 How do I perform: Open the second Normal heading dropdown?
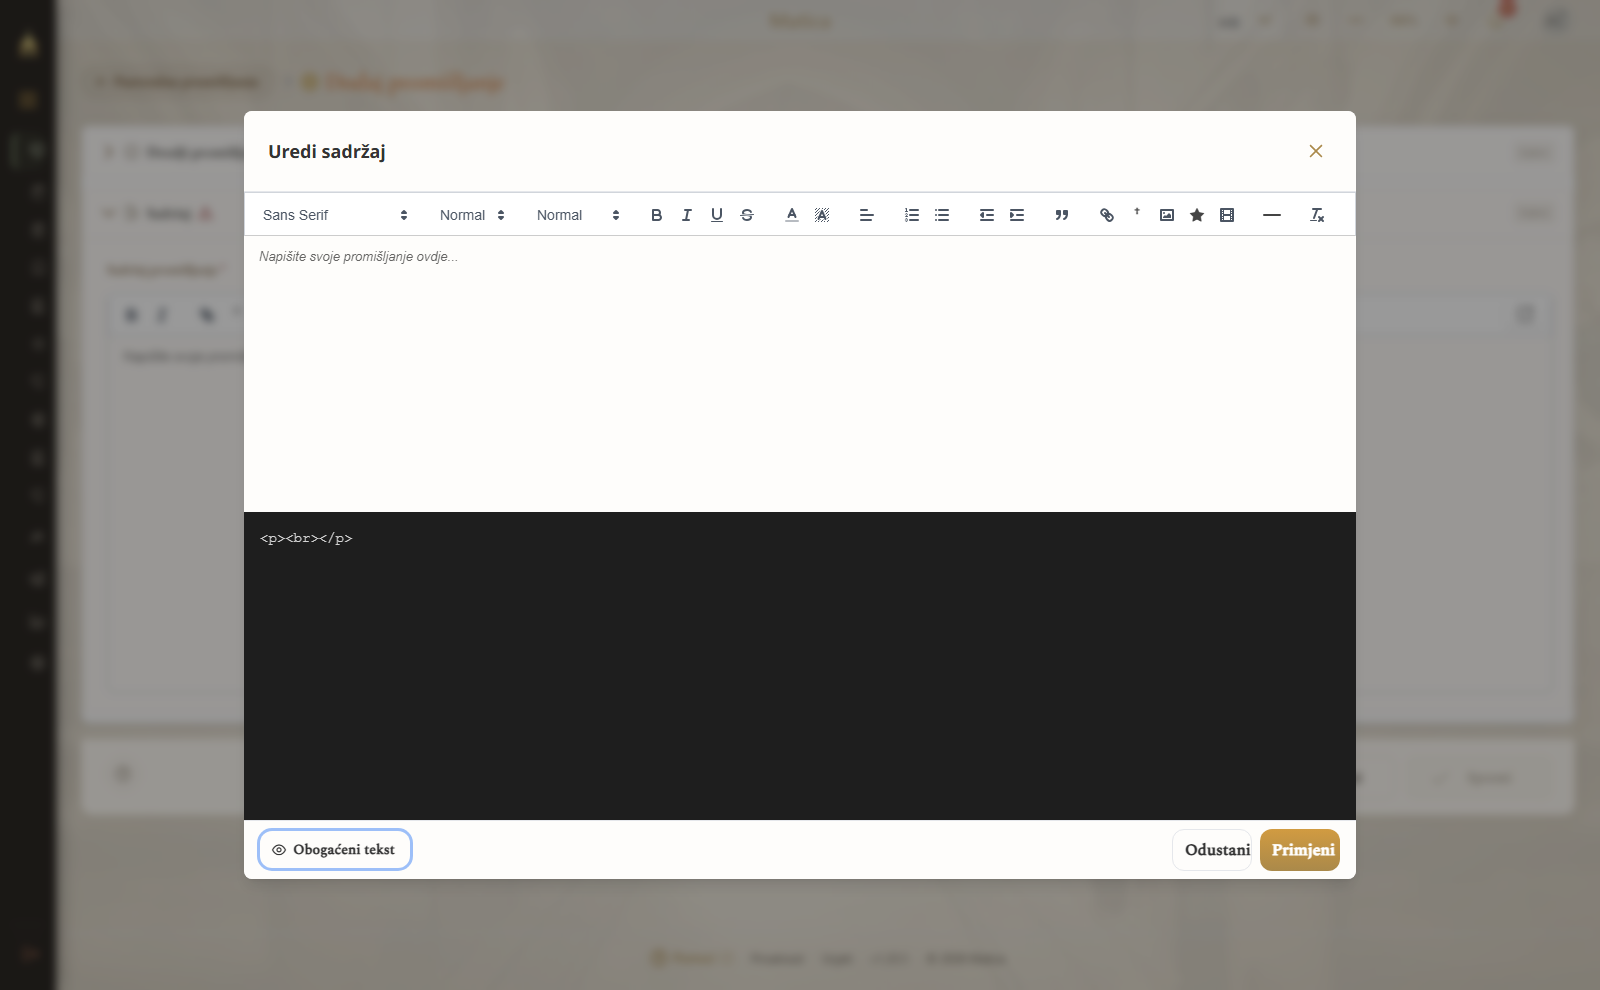578,215
